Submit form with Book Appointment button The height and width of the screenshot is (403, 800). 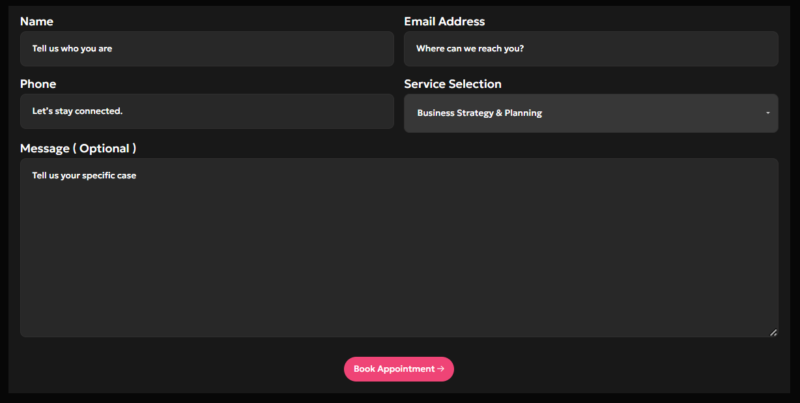click(399, 369)
